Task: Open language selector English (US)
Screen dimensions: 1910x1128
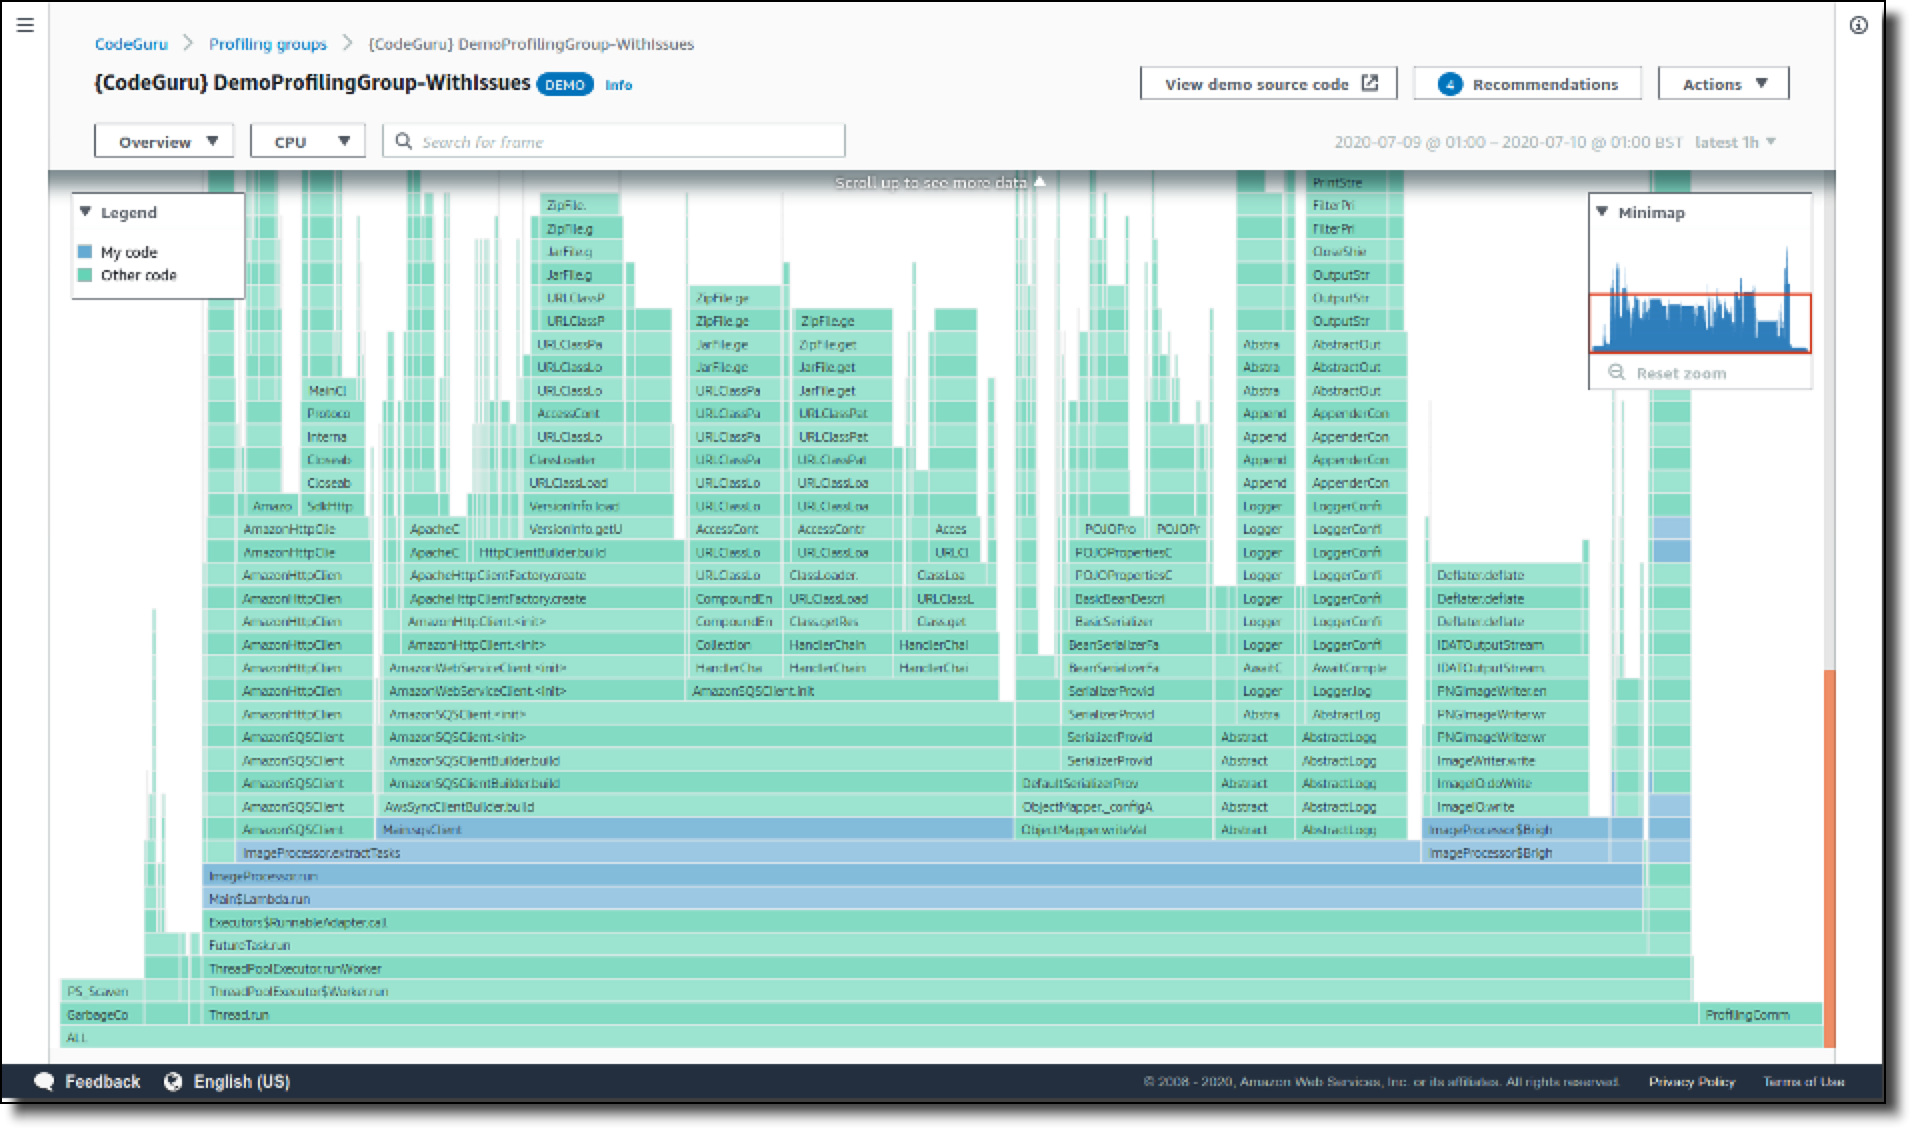Action: pos(228,1082)
